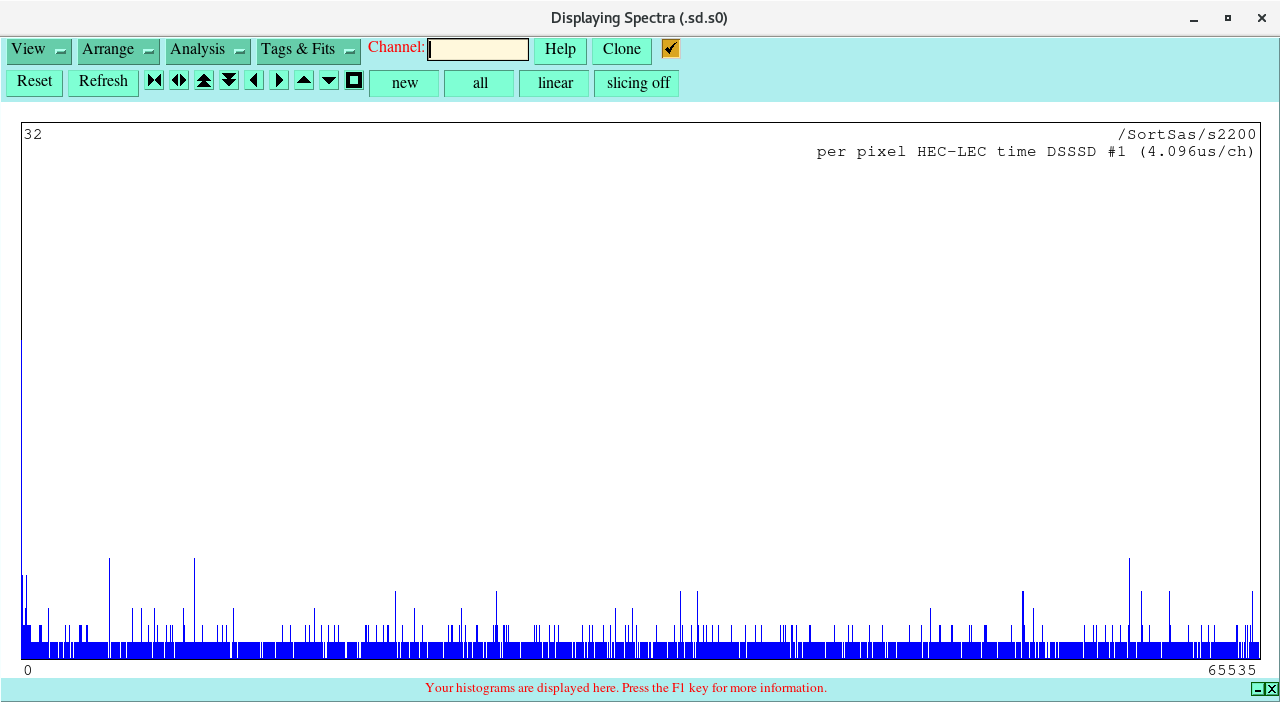Shift spectrum right with right-arrow icon
The height and width of the screenshot is (702, 1280).
[279, 81]
